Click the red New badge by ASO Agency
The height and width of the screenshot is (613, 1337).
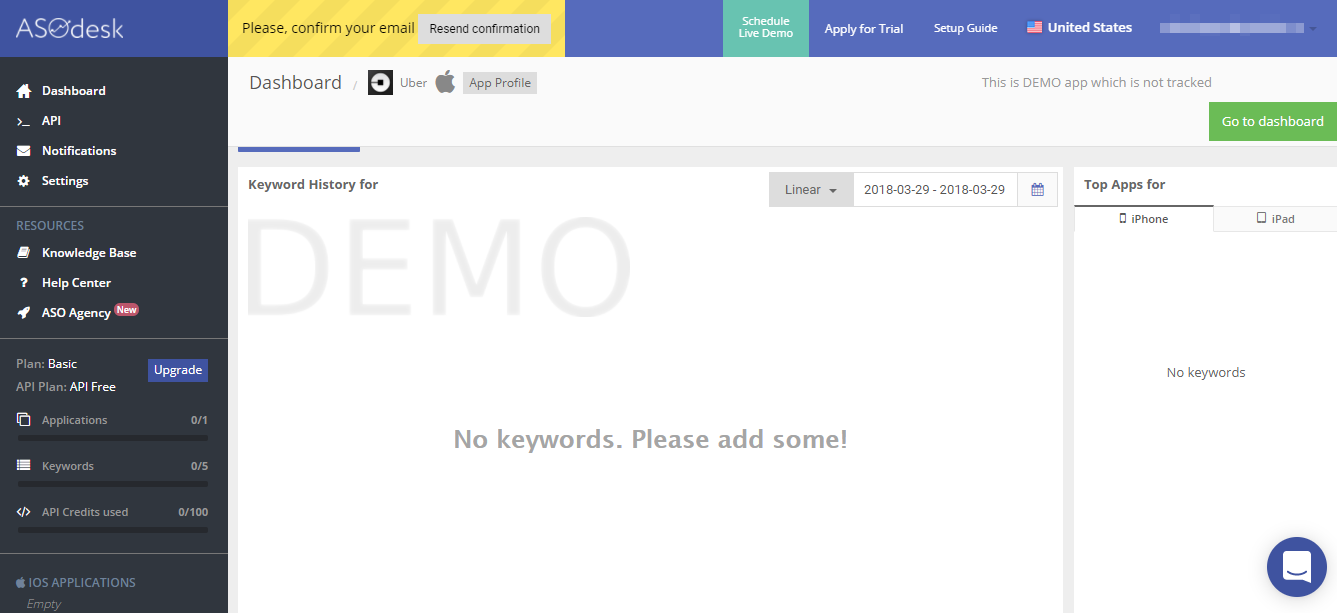tap(126, 310)
